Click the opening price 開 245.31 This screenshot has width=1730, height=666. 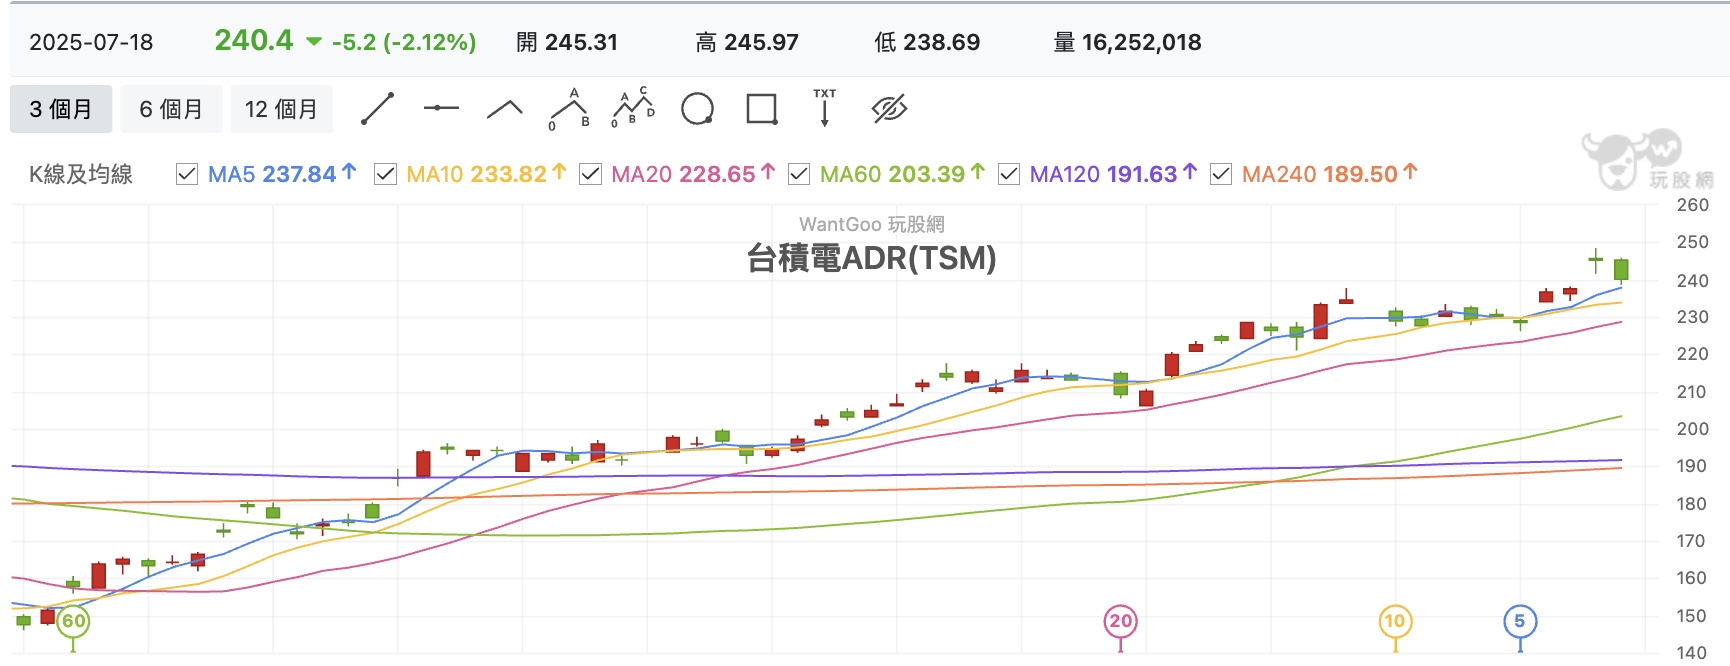567,42
